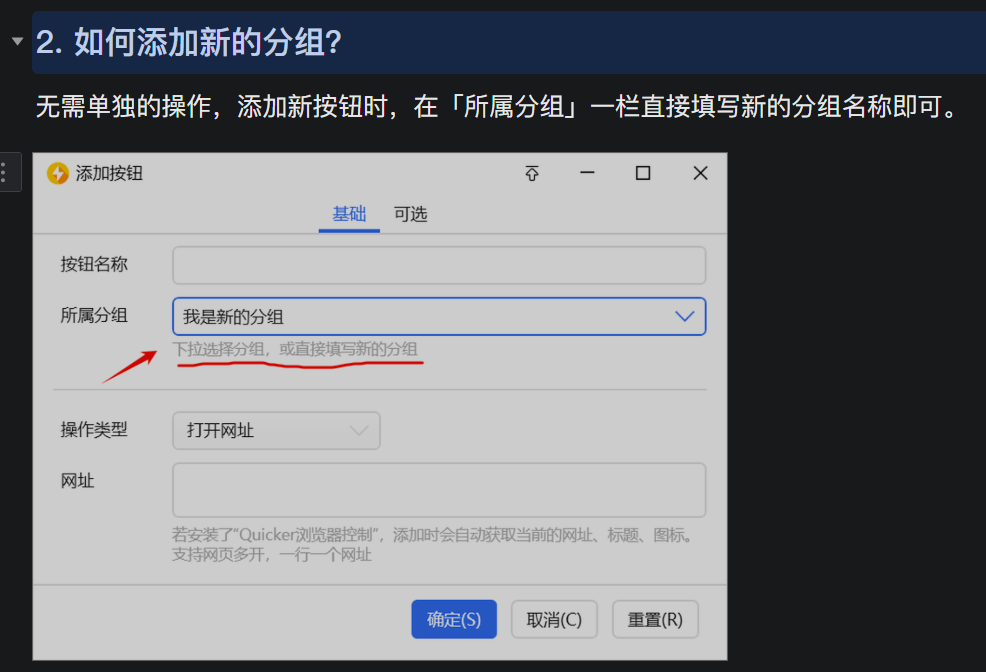Switch to the 可选 tab

click(x=411, y=215)
